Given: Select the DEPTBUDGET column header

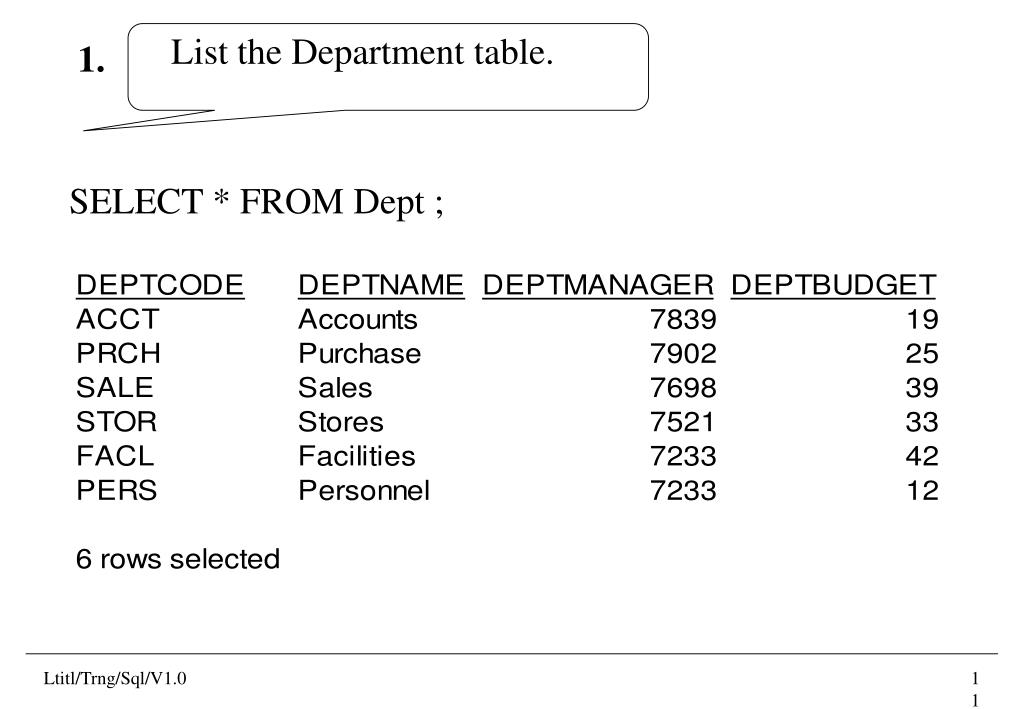Looking at the screenshot, I should tap(833, 285).
